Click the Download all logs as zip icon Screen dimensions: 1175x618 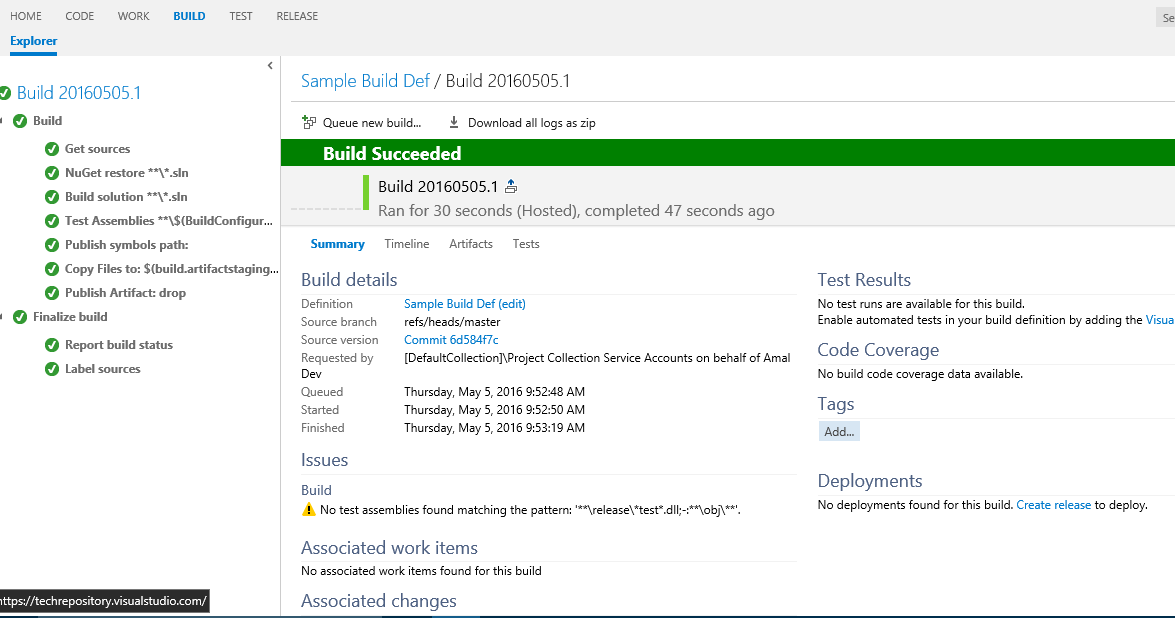click(x=454, y=123)
